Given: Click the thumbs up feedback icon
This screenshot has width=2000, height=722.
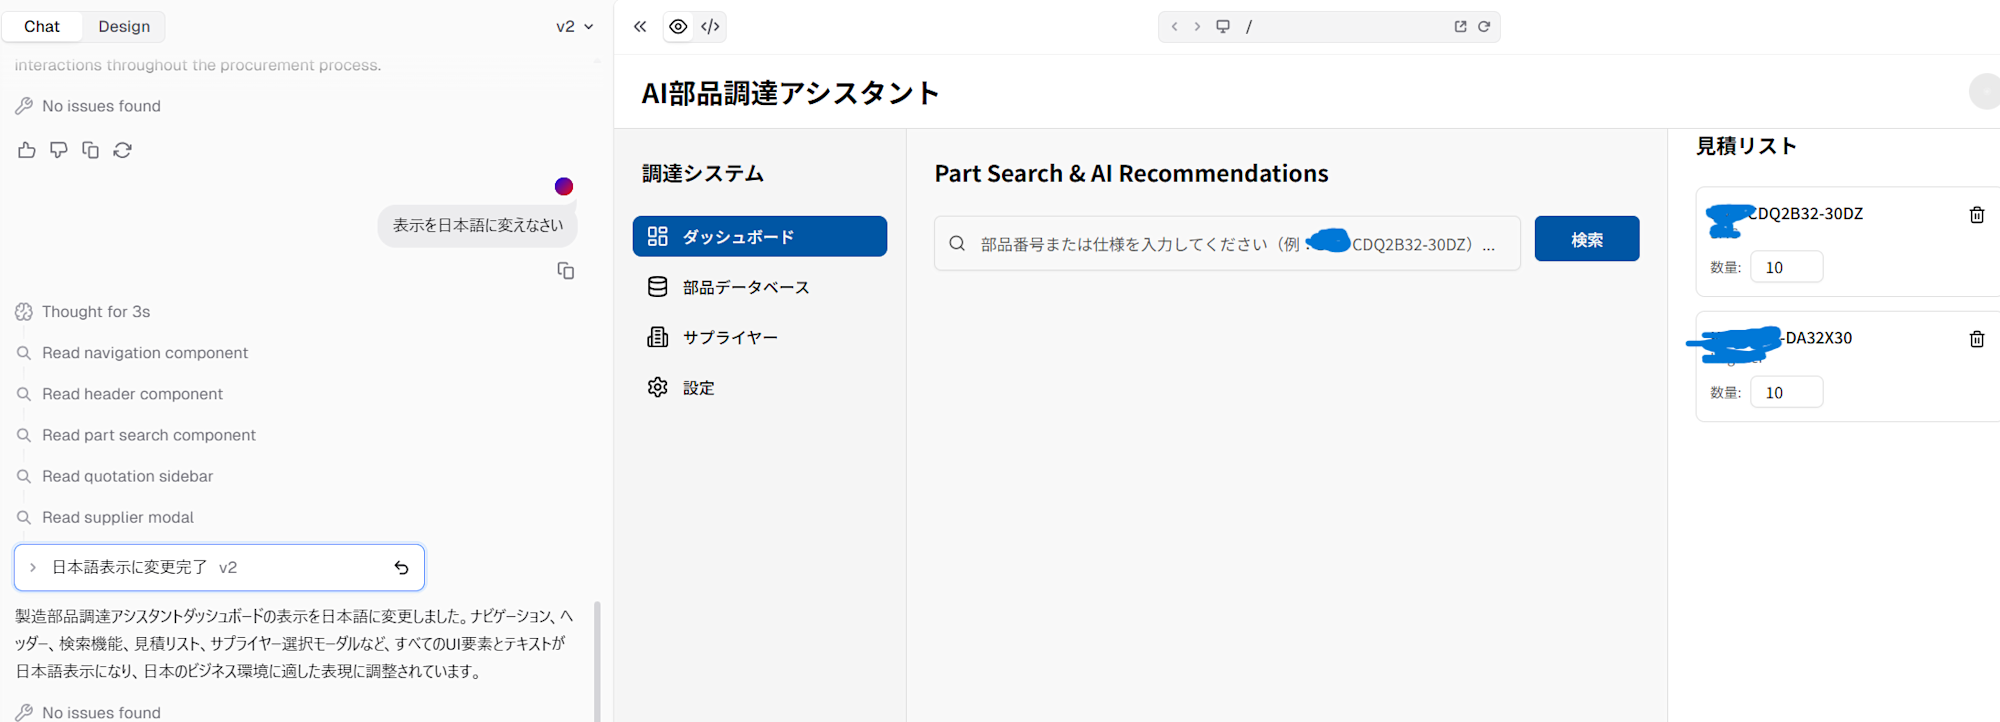Looking at the screenshot, I should coord(27,150).
